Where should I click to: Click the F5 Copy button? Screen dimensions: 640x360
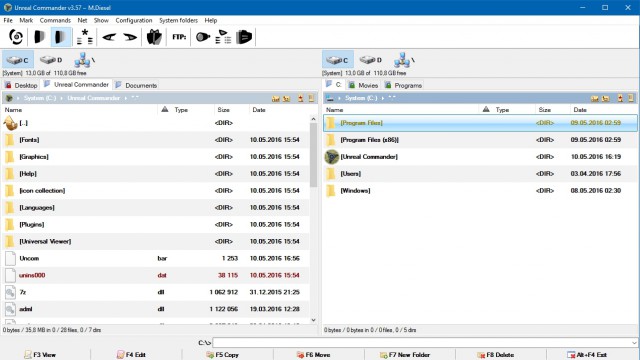pyautogui.click(x=222, y=355)
